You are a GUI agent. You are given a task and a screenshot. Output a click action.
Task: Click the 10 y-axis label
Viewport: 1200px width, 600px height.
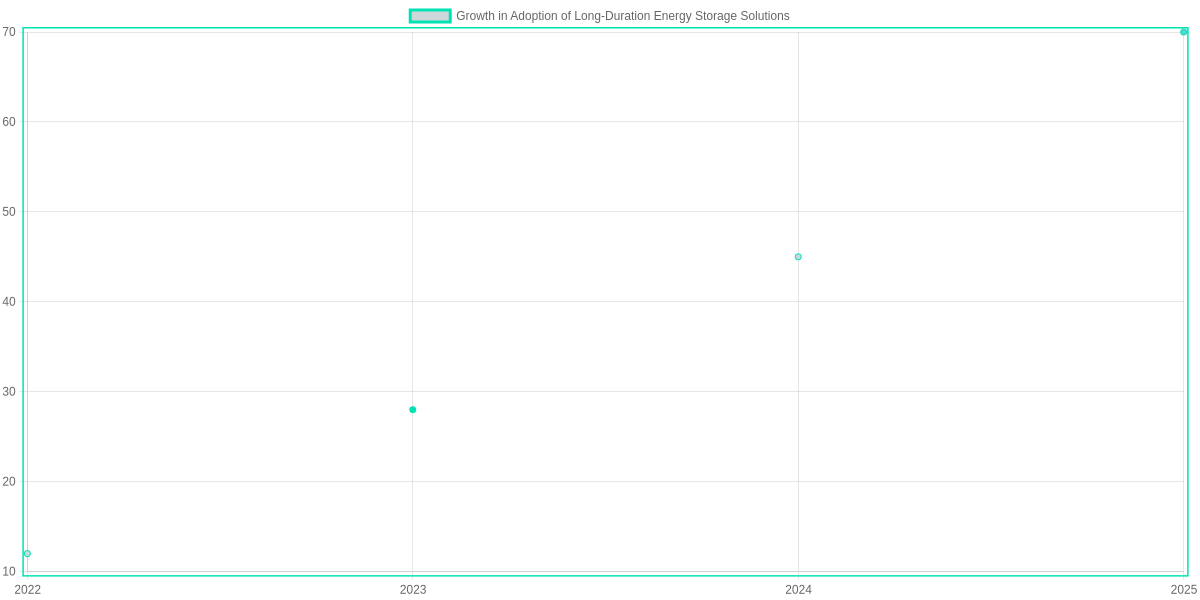click(x=10, y=570)
